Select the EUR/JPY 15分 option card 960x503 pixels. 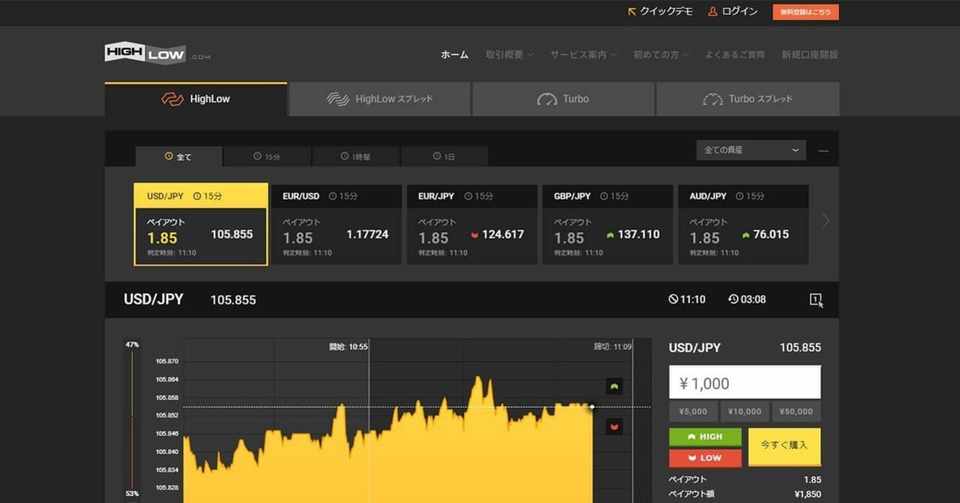click(472, 224)
